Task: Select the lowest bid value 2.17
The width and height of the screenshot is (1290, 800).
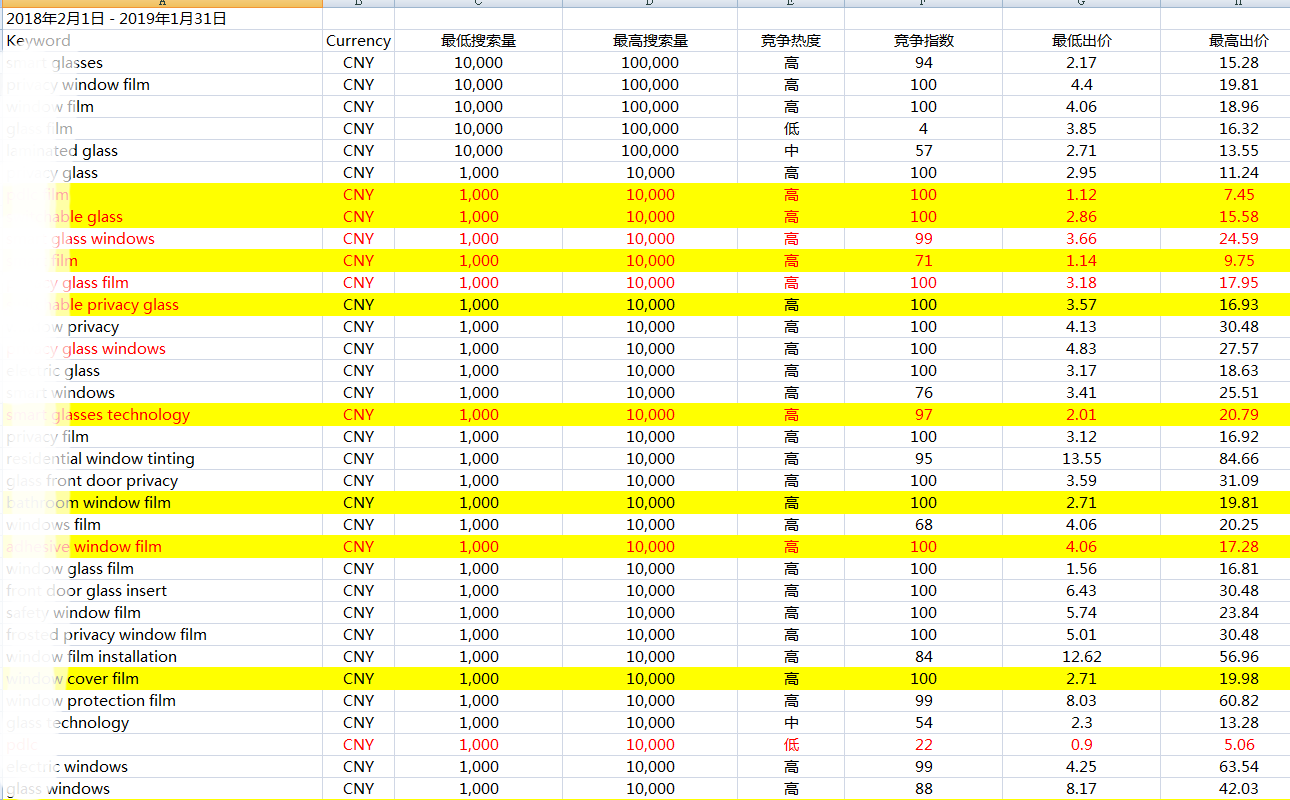Action: pyautogui.click(x=1081, y=63)
